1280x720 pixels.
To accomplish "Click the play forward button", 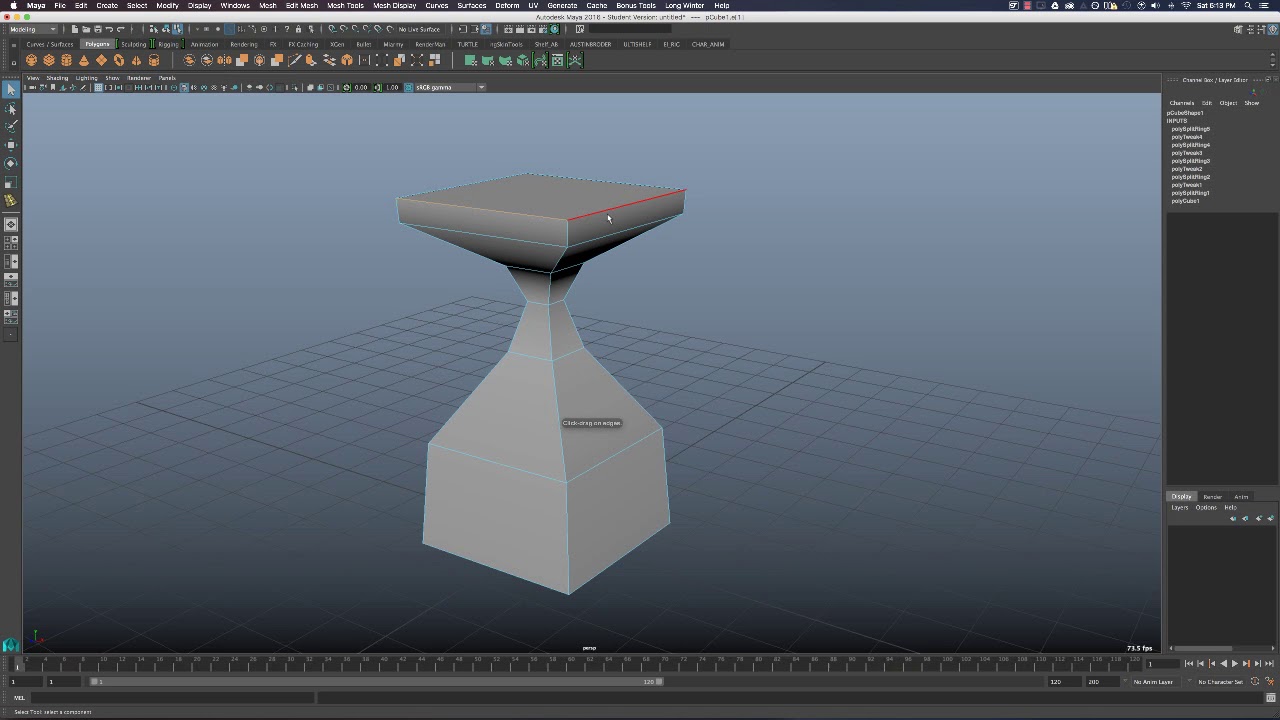I will 1234,664.
